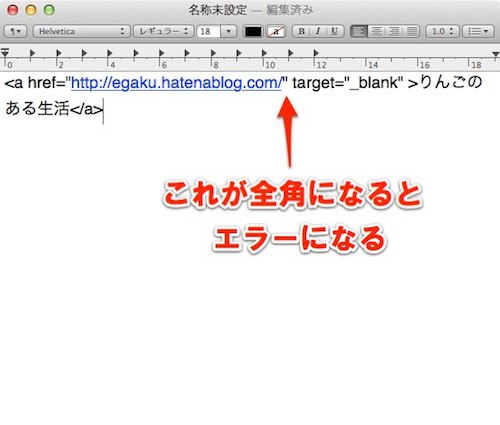The height and width of the screenshot is (425, 500).
Task: Click the tab stop at ruler mark 12
Action: pos(316,53)
